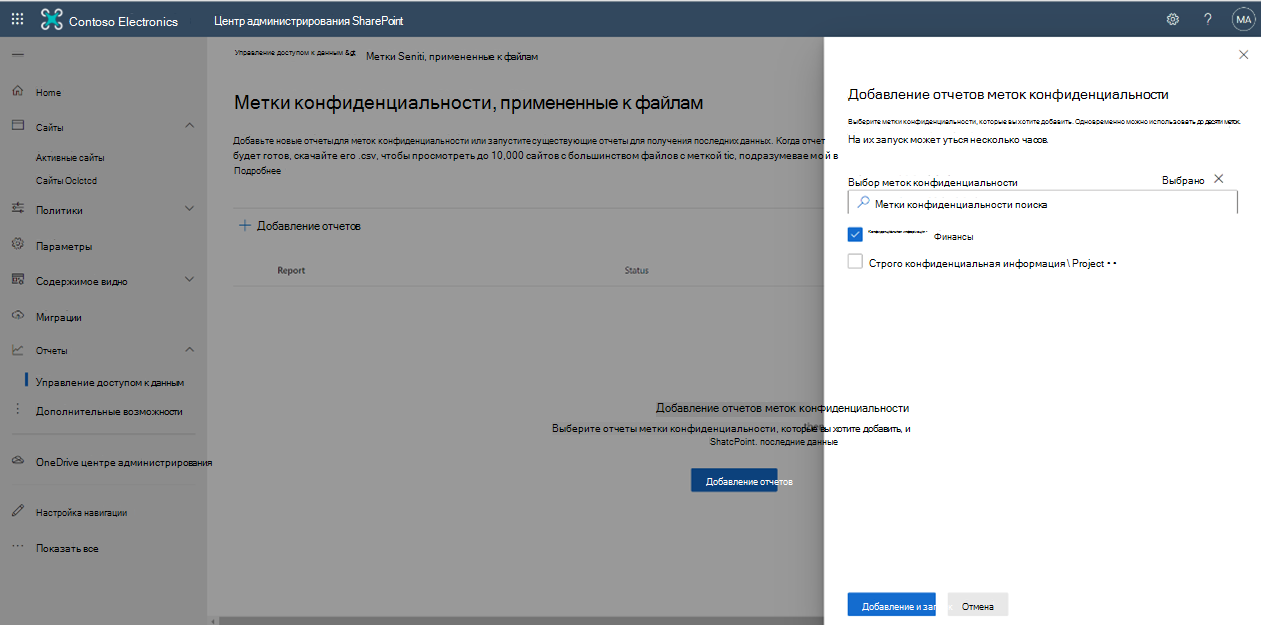This screenshot has height=625, width=1261.
Task: Click the Добавление и запуск button
Action: 892,604
